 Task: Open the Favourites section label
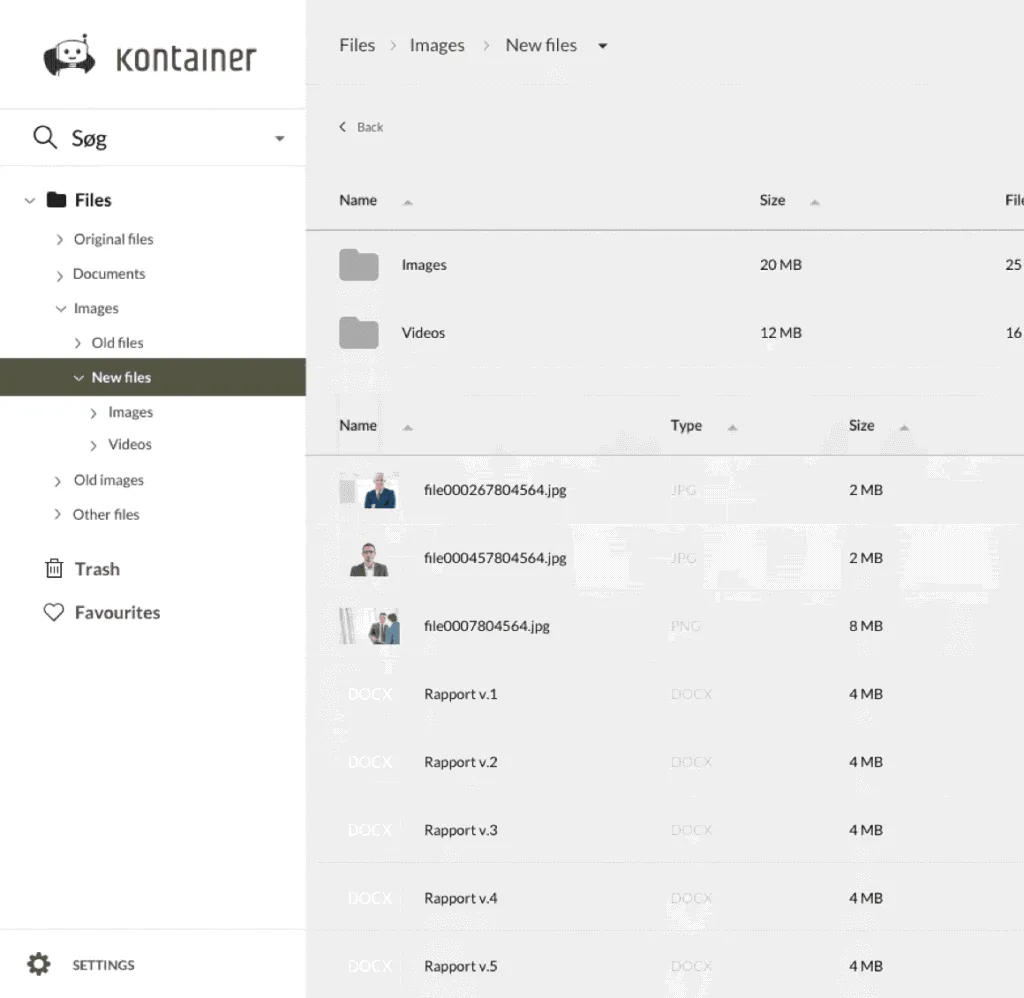click(x=118, y=613)
